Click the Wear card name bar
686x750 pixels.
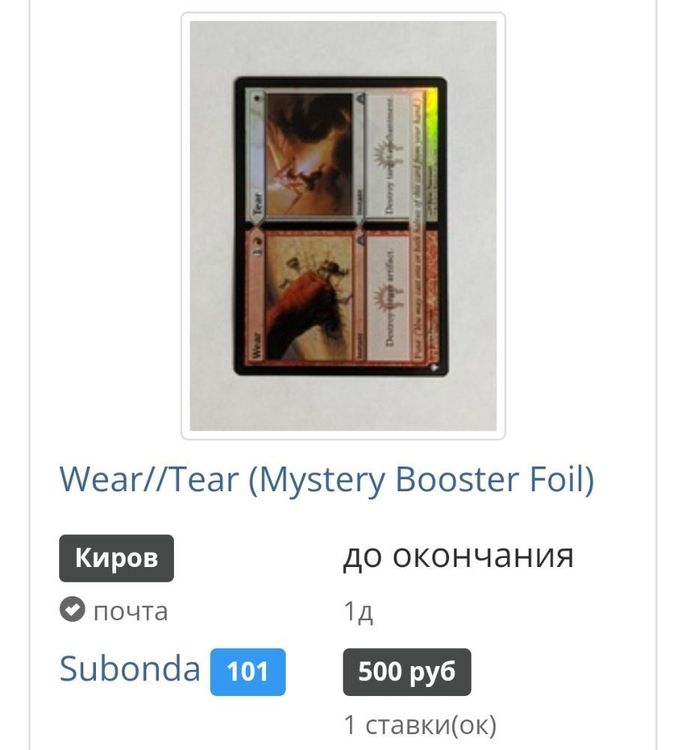256,297
